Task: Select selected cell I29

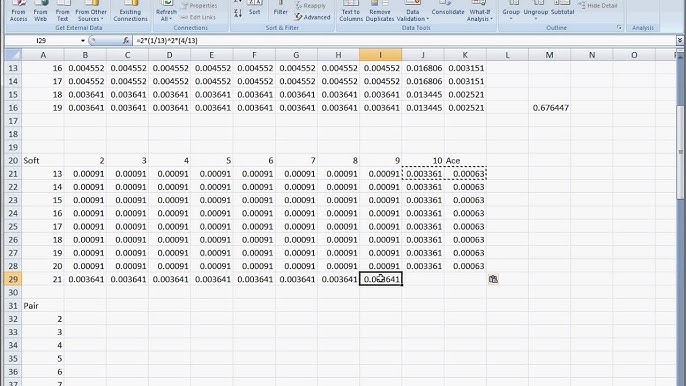Action: pos(381,279)
